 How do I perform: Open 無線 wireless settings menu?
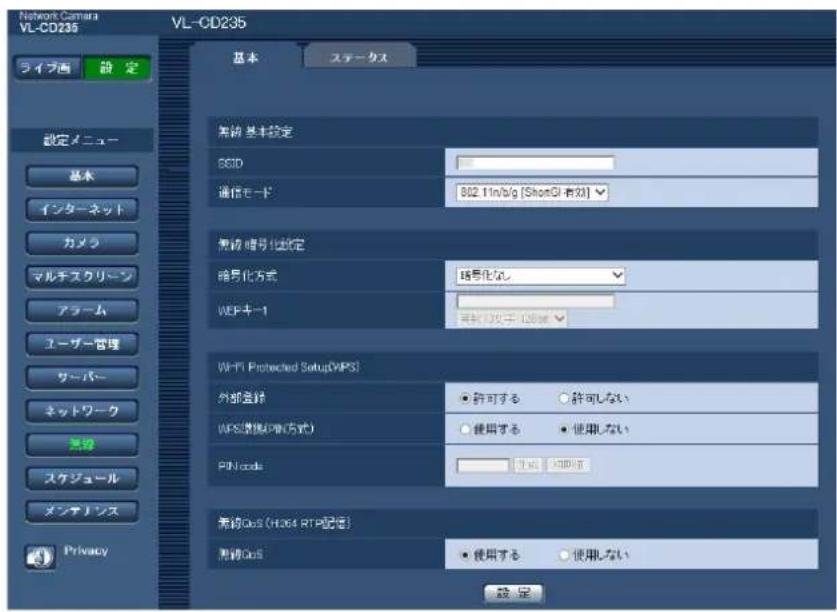click(x=82, y=444)
